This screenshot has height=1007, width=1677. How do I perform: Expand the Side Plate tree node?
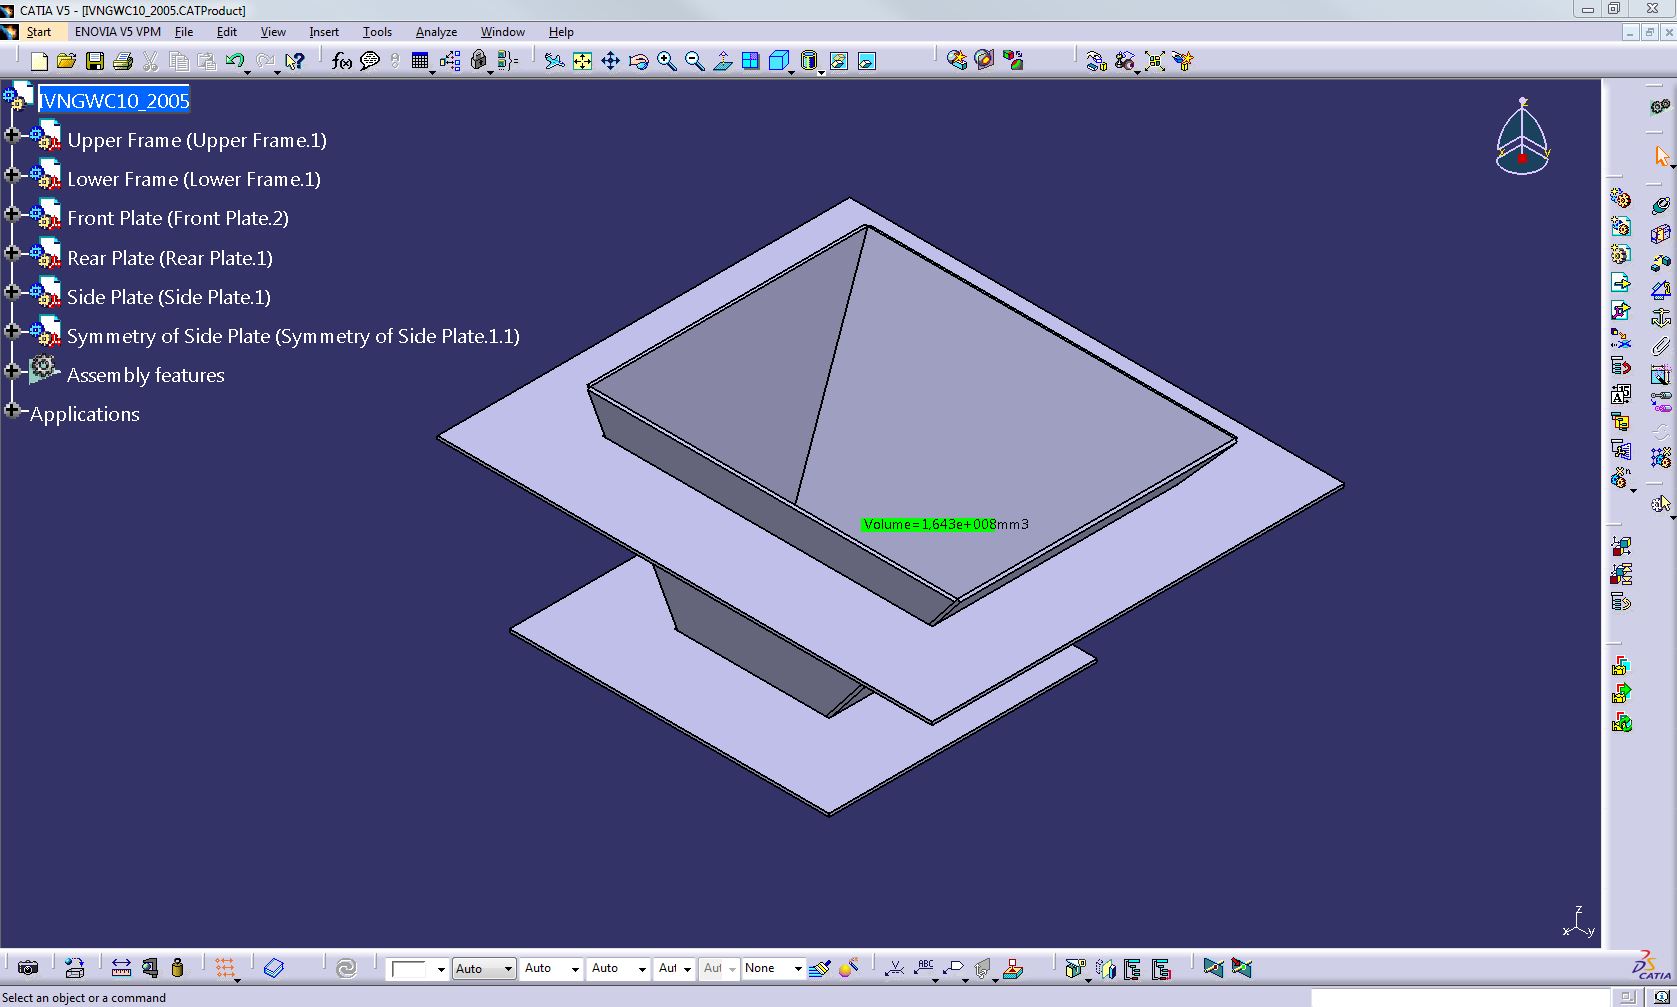click(x=12, y=292)
